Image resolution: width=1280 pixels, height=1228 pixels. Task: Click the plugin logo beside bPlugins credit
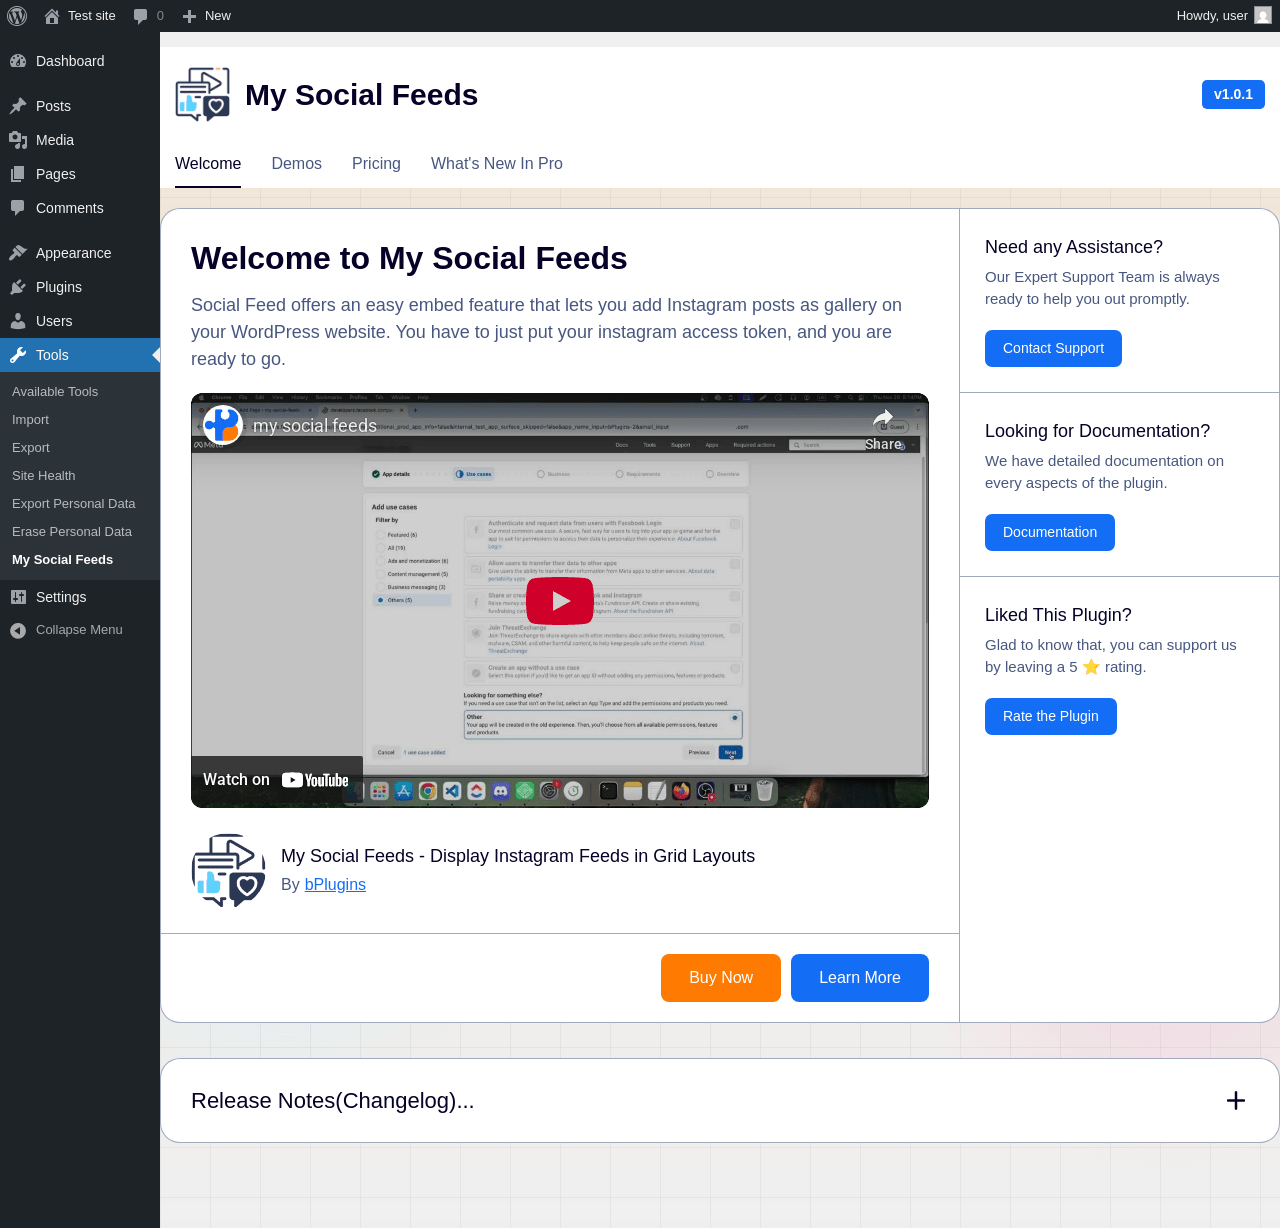point(229,870)
